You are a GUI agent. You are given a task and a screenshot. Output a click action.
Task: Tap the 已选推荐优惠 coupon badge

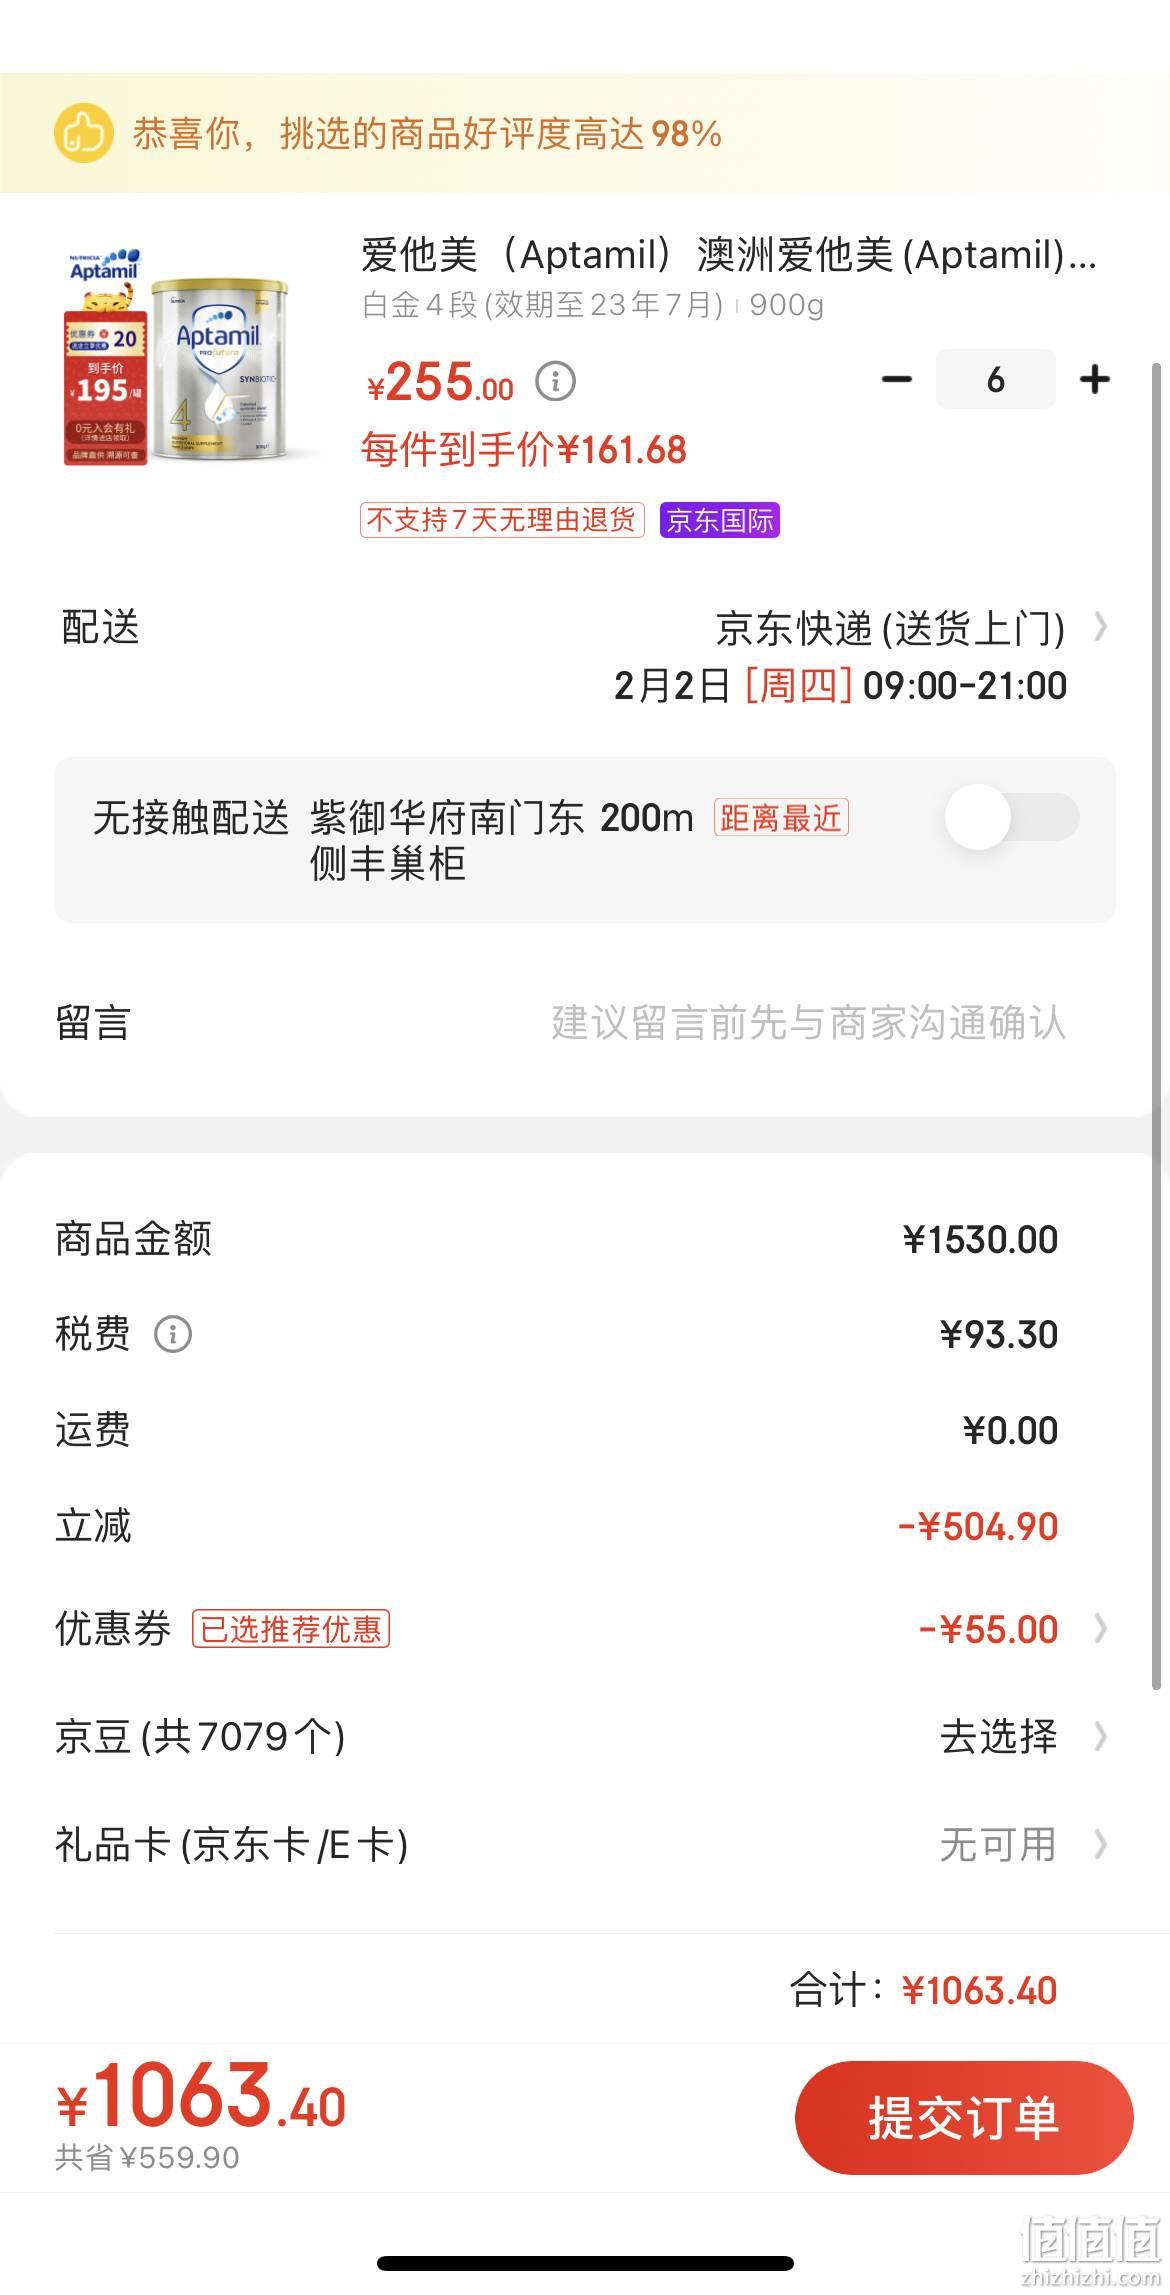tap(291, 1629)
